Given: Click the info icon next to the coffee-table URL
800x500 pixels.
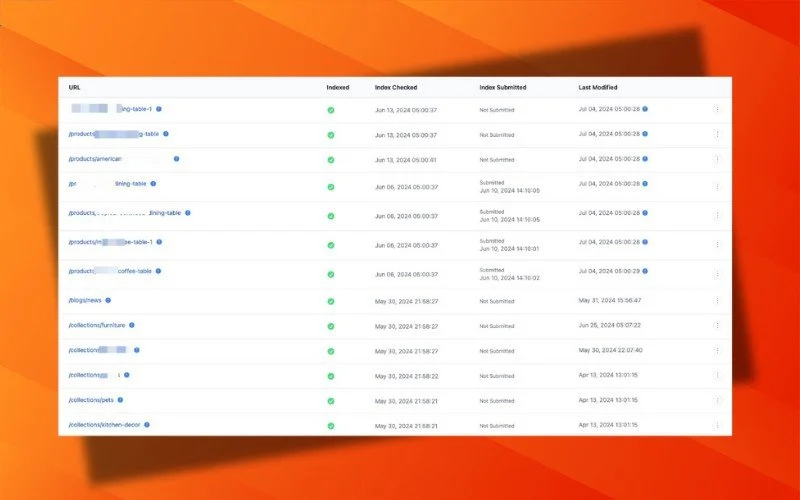Looking at the screenshot, I should [x=158, y=271].
